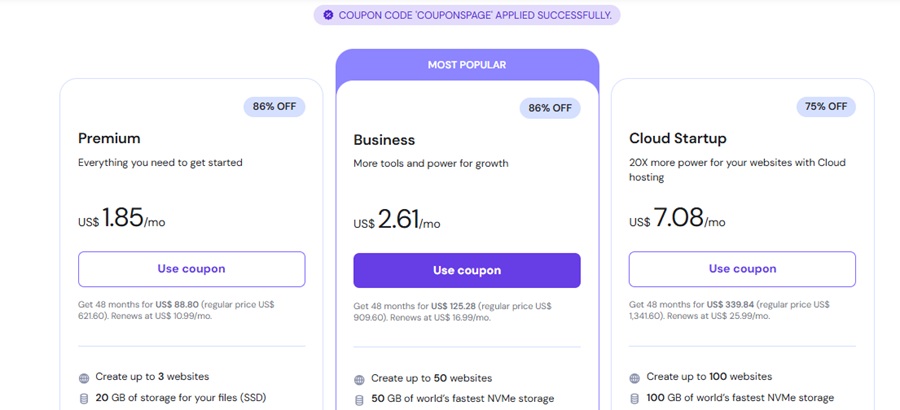Click the Premium plan heading
The height and width of the screenshot is (410, 900).
(x=109, y=138)
